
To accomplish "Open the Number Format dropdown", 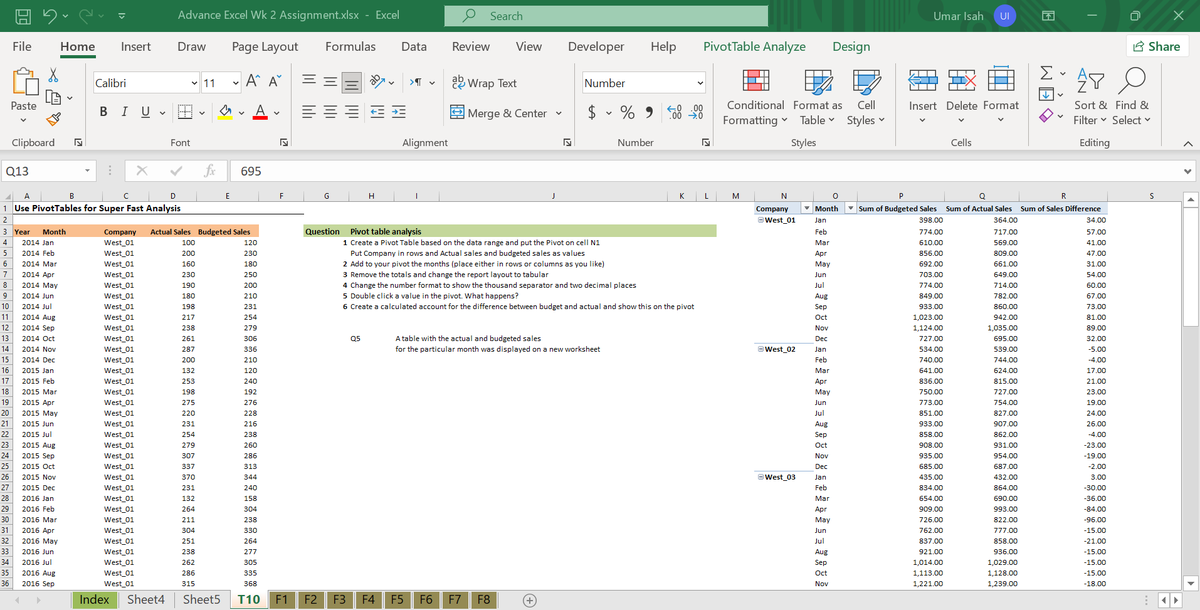I will coord(643,81).
